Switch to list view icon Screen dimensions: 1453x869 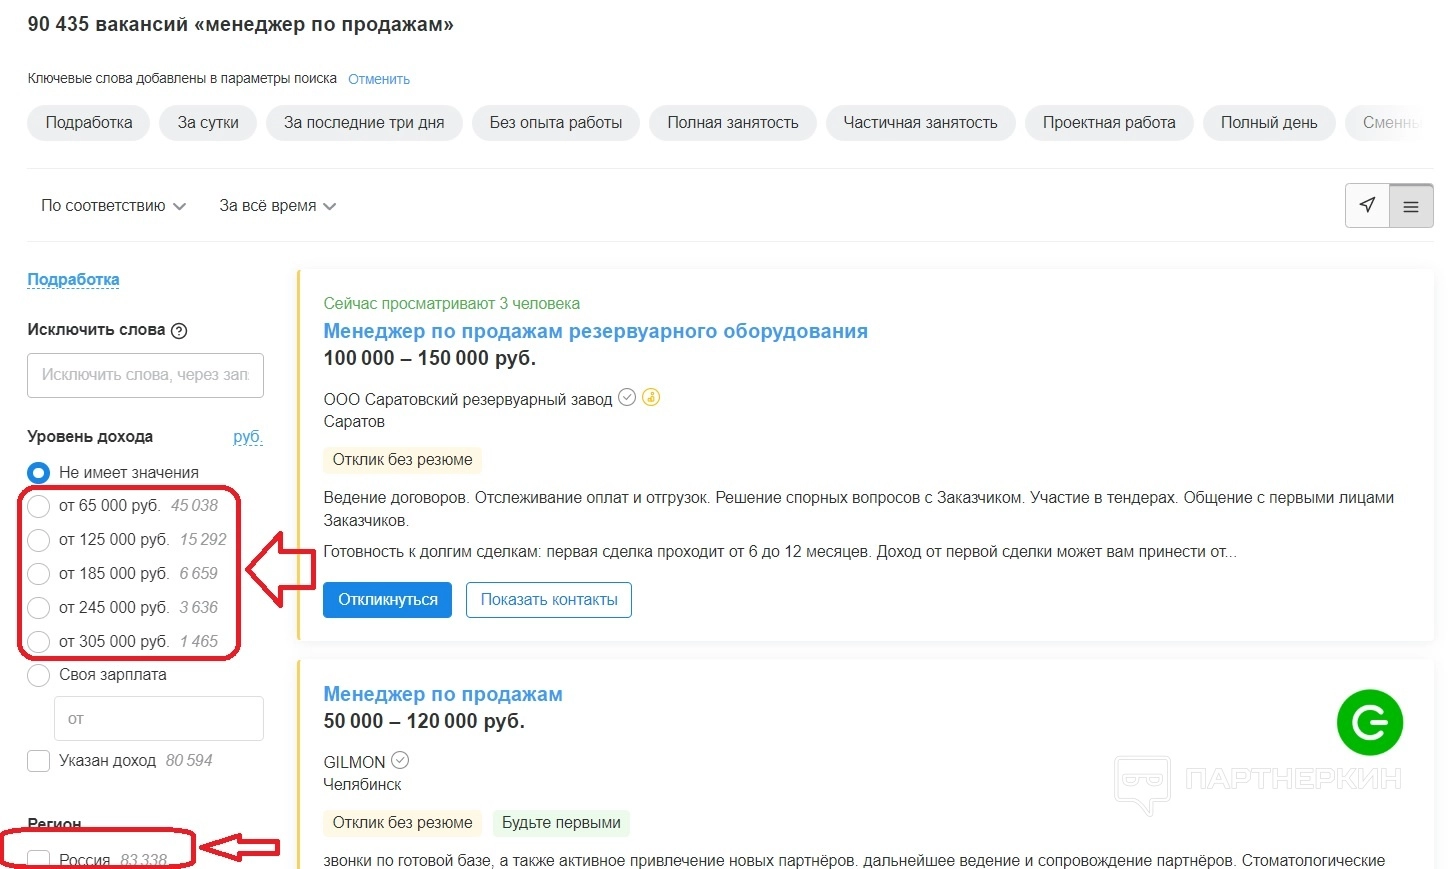click(x=1411, y=207)
